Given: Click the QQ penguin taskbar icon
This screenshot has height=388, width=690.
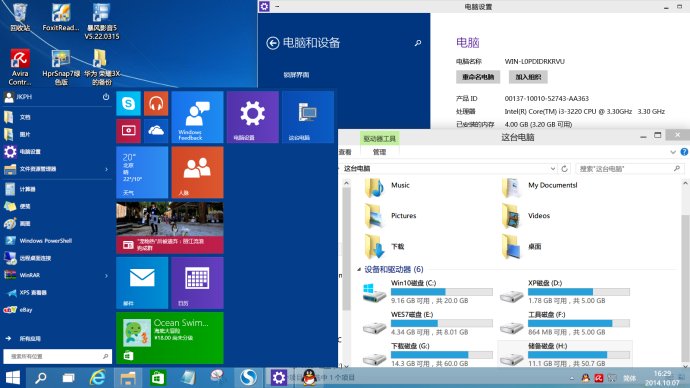Looking at the screenshot, I should (309, 377).
